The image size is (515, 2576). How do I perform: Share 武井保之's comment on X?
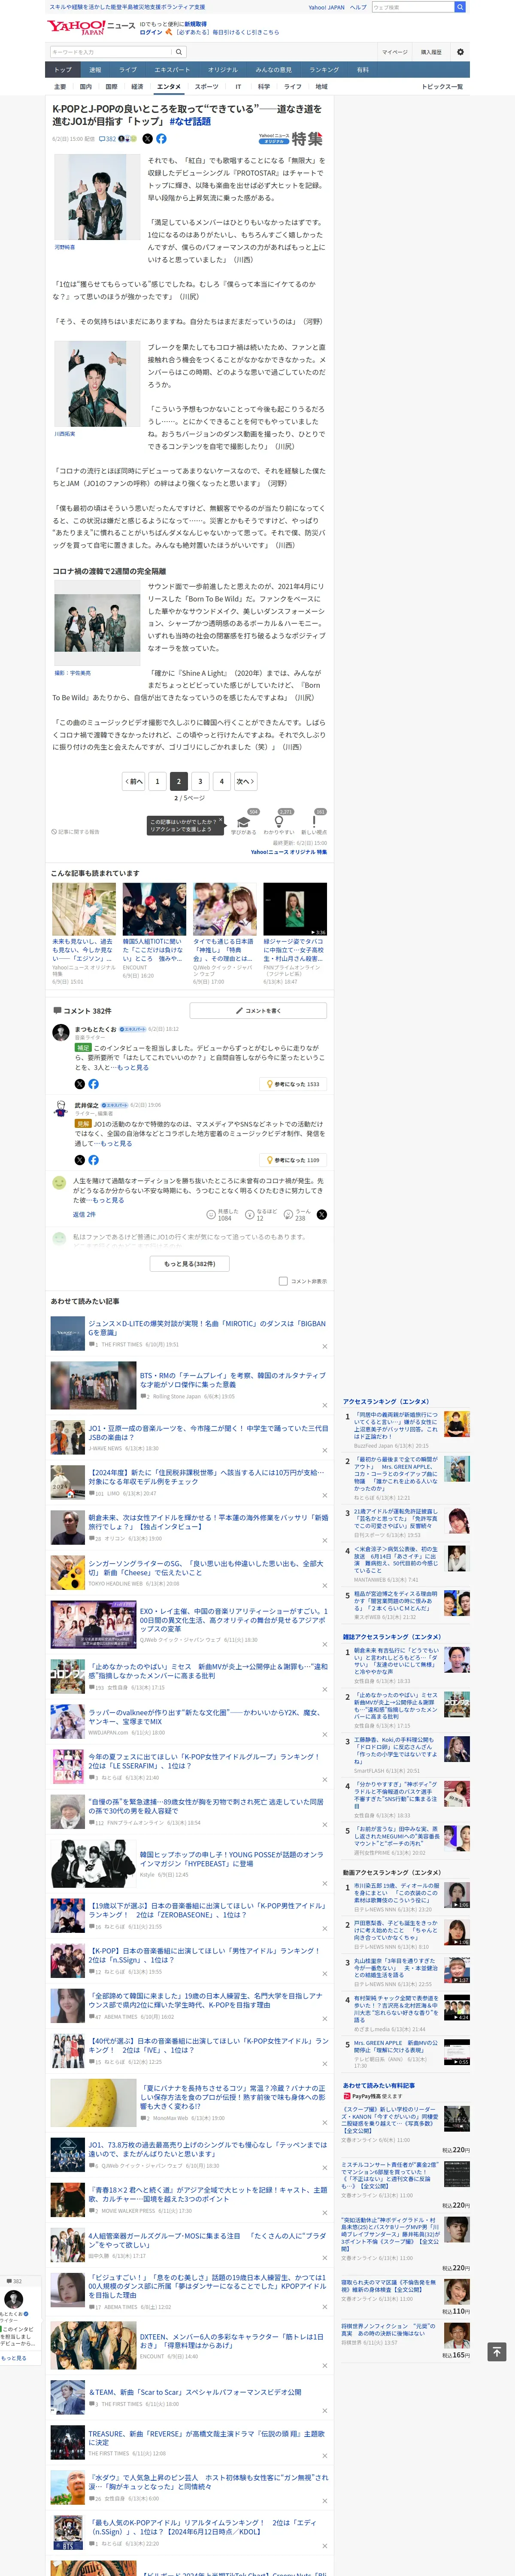coord(79,1160)
